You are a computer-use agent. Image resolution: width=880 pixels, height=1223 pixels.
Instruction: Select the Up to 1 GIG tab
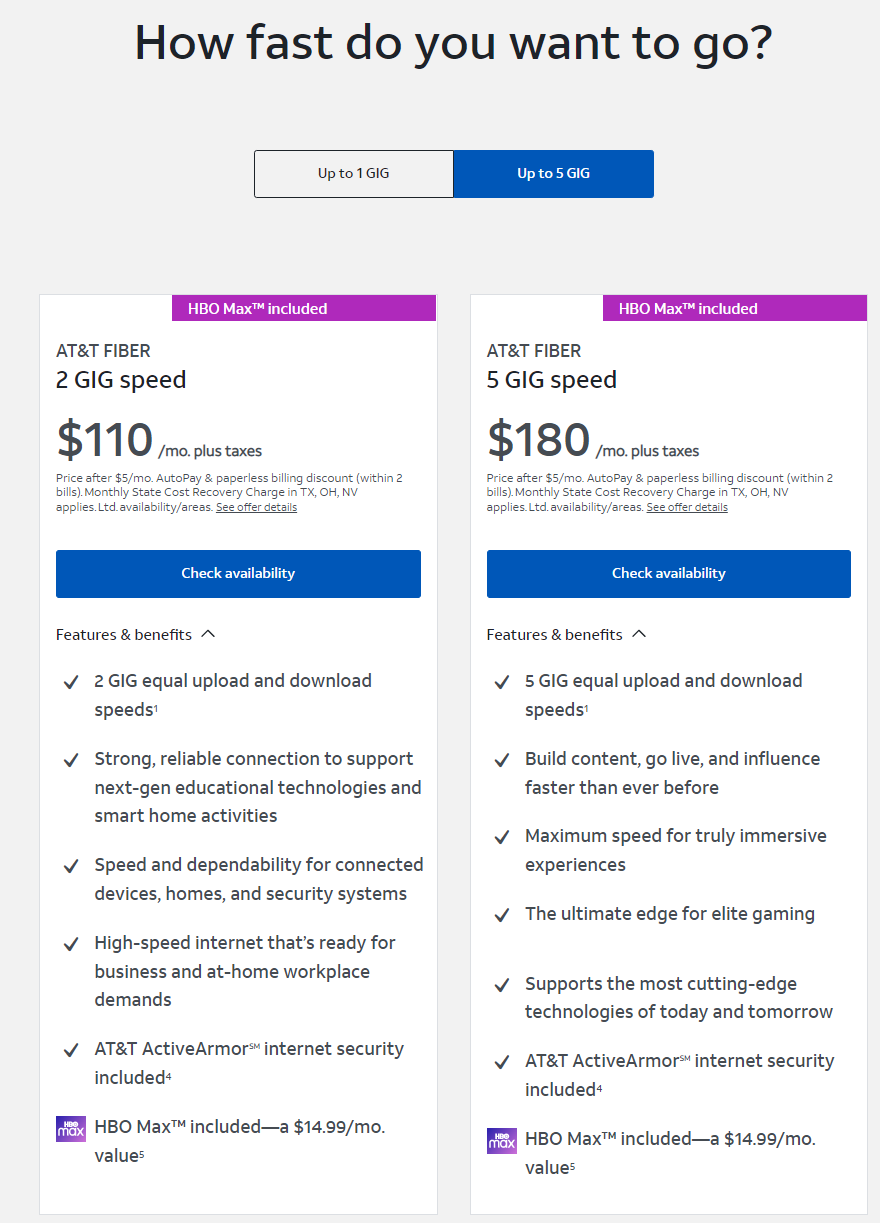[x=354, y=174]
